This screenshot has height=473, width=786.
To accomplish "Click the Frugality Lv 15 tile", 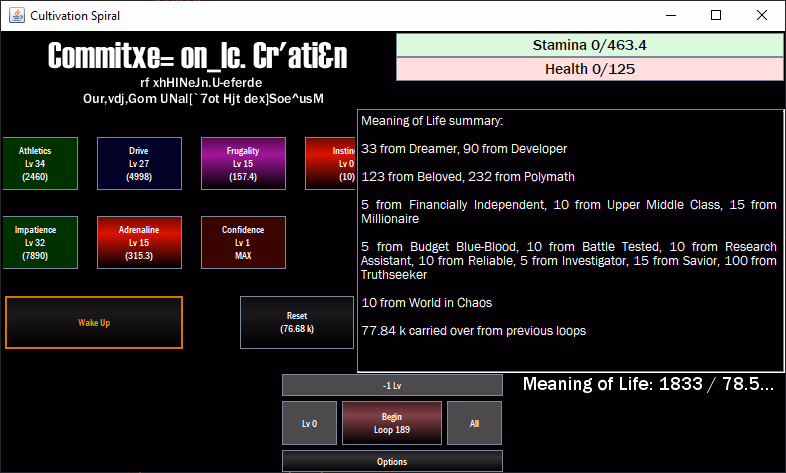I will coord(244,164).
